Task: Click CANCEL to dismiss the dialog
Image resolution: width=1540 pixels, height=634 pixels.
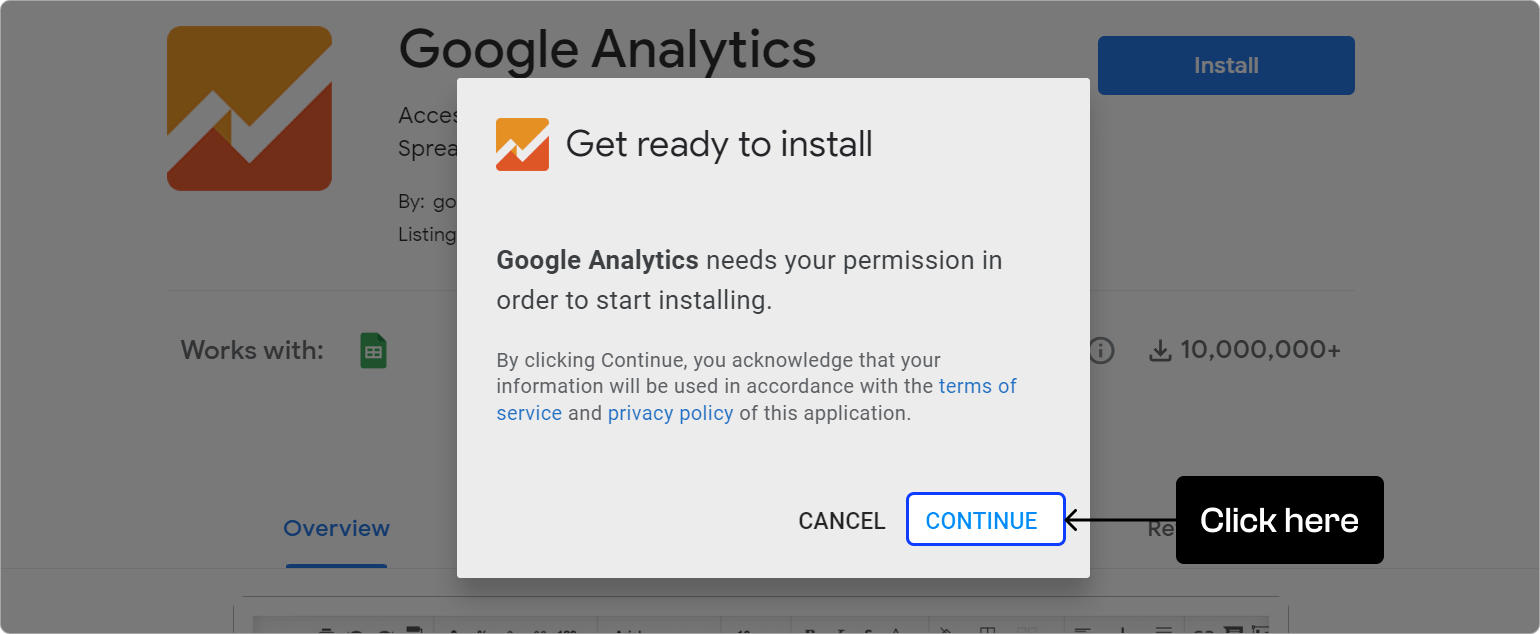Action: (841, 520)
